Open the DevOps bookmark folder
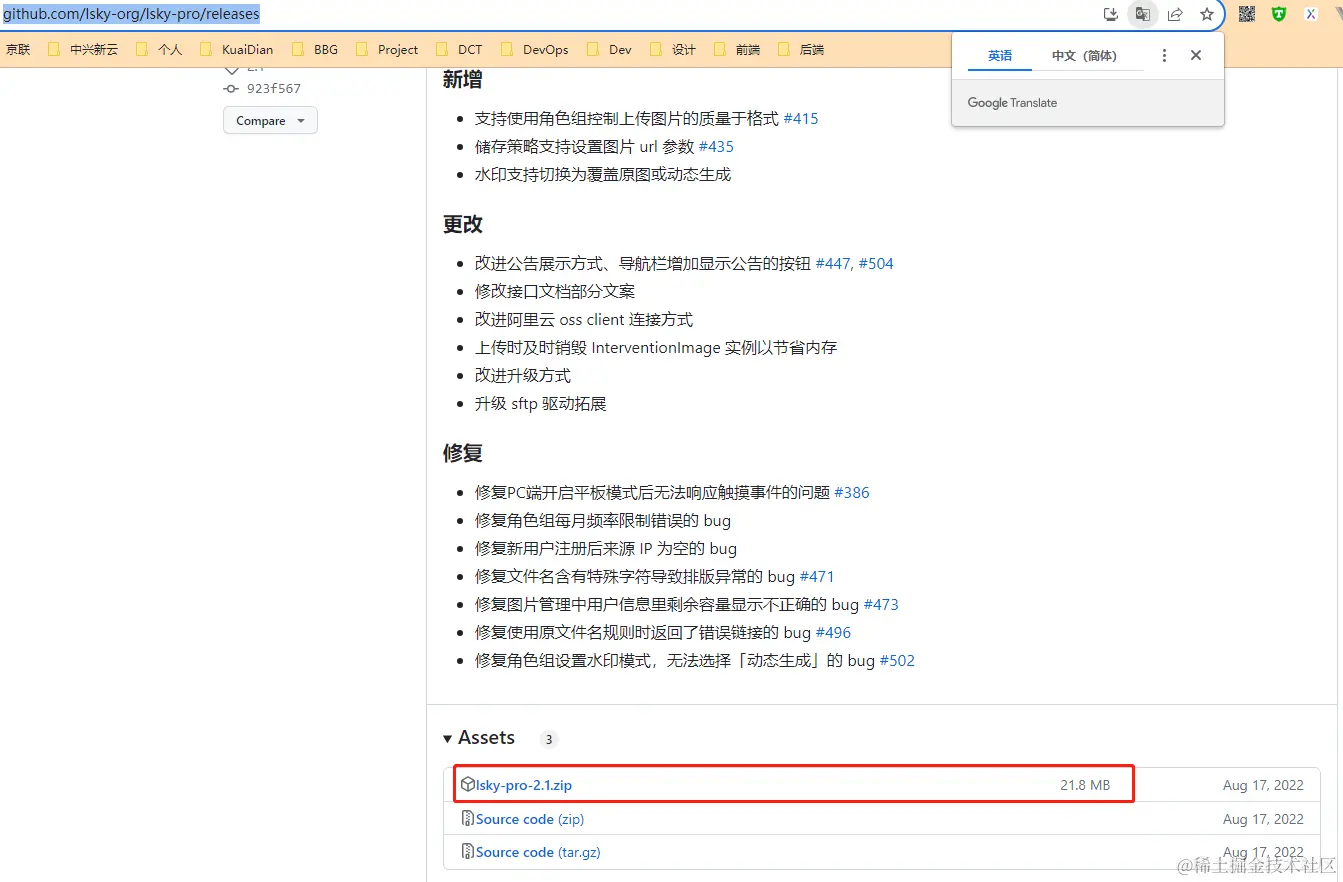The height and width of the screenshot is (882, 1343). pyautogui.click(x=535, y=49)
